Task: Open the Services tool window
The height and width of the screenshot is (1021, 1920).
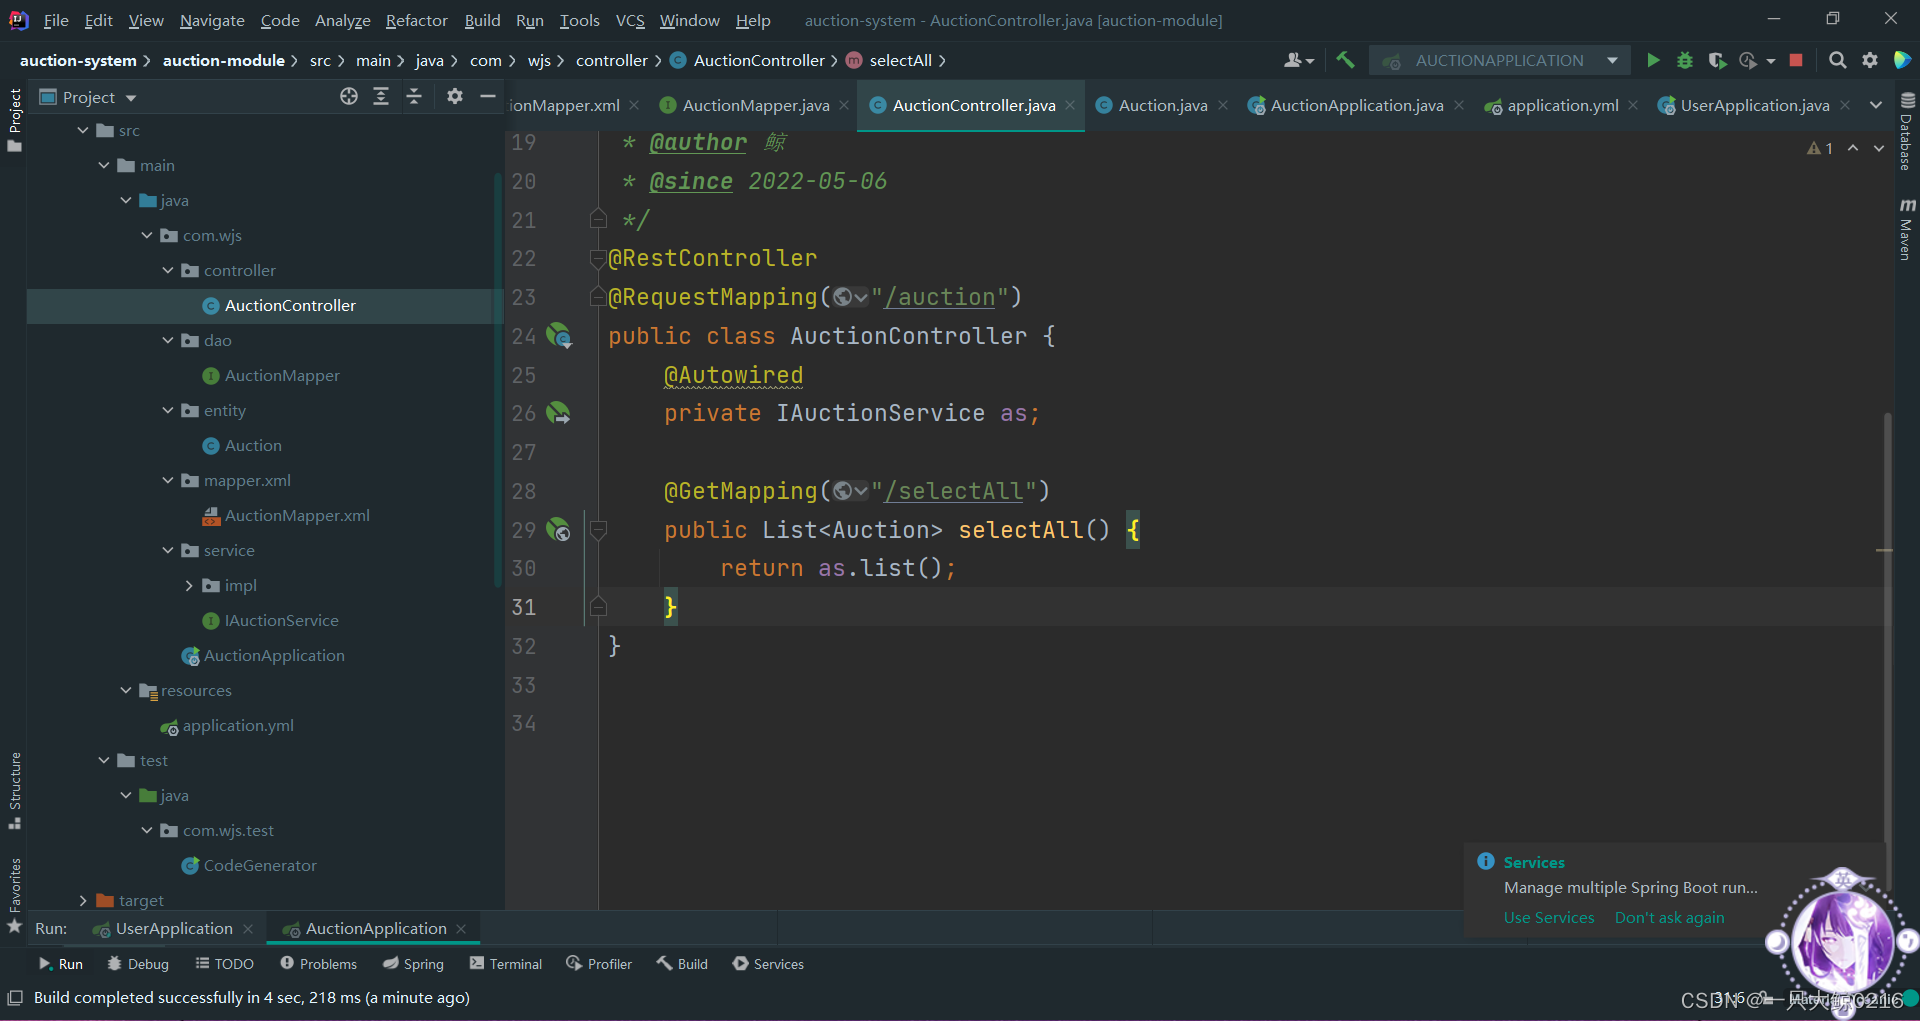Action: coord(768,964)
